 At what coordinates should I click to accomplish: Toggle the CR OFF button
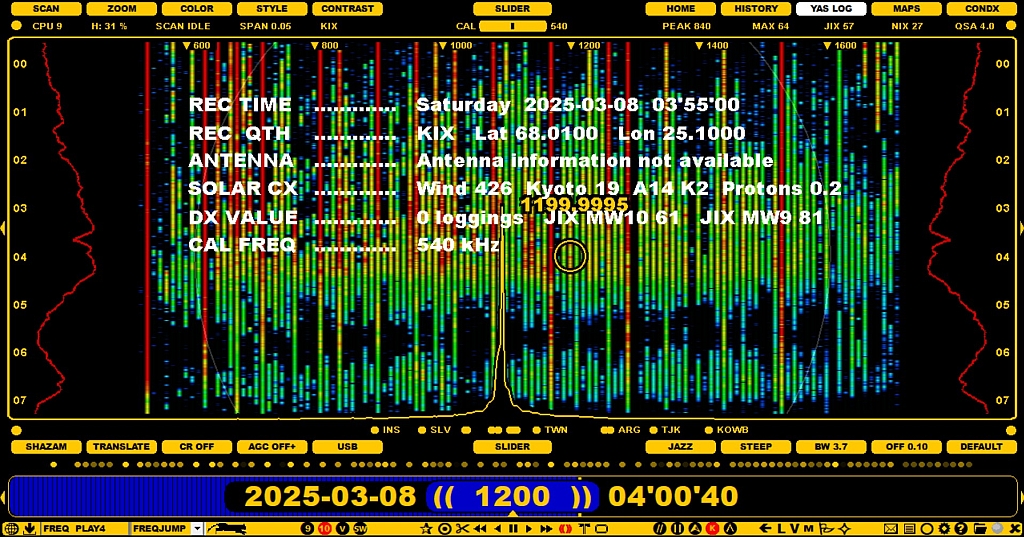[x=190, y=447]
